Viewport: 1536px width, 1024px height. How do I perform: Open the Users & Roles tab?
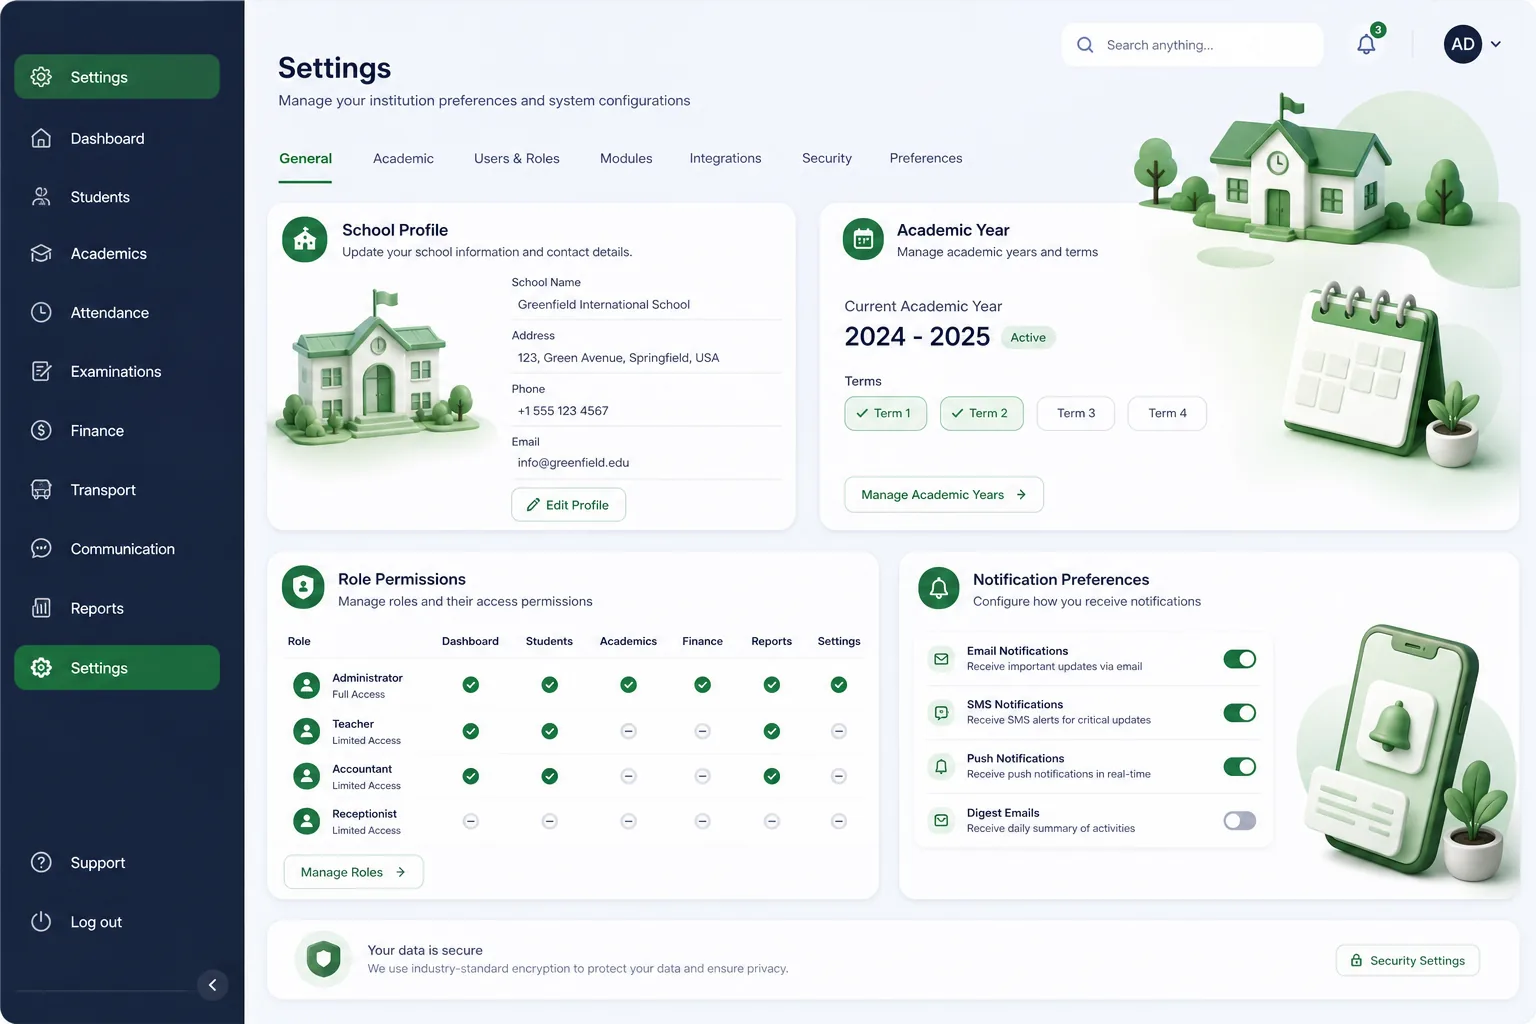[x=517, y=158]
